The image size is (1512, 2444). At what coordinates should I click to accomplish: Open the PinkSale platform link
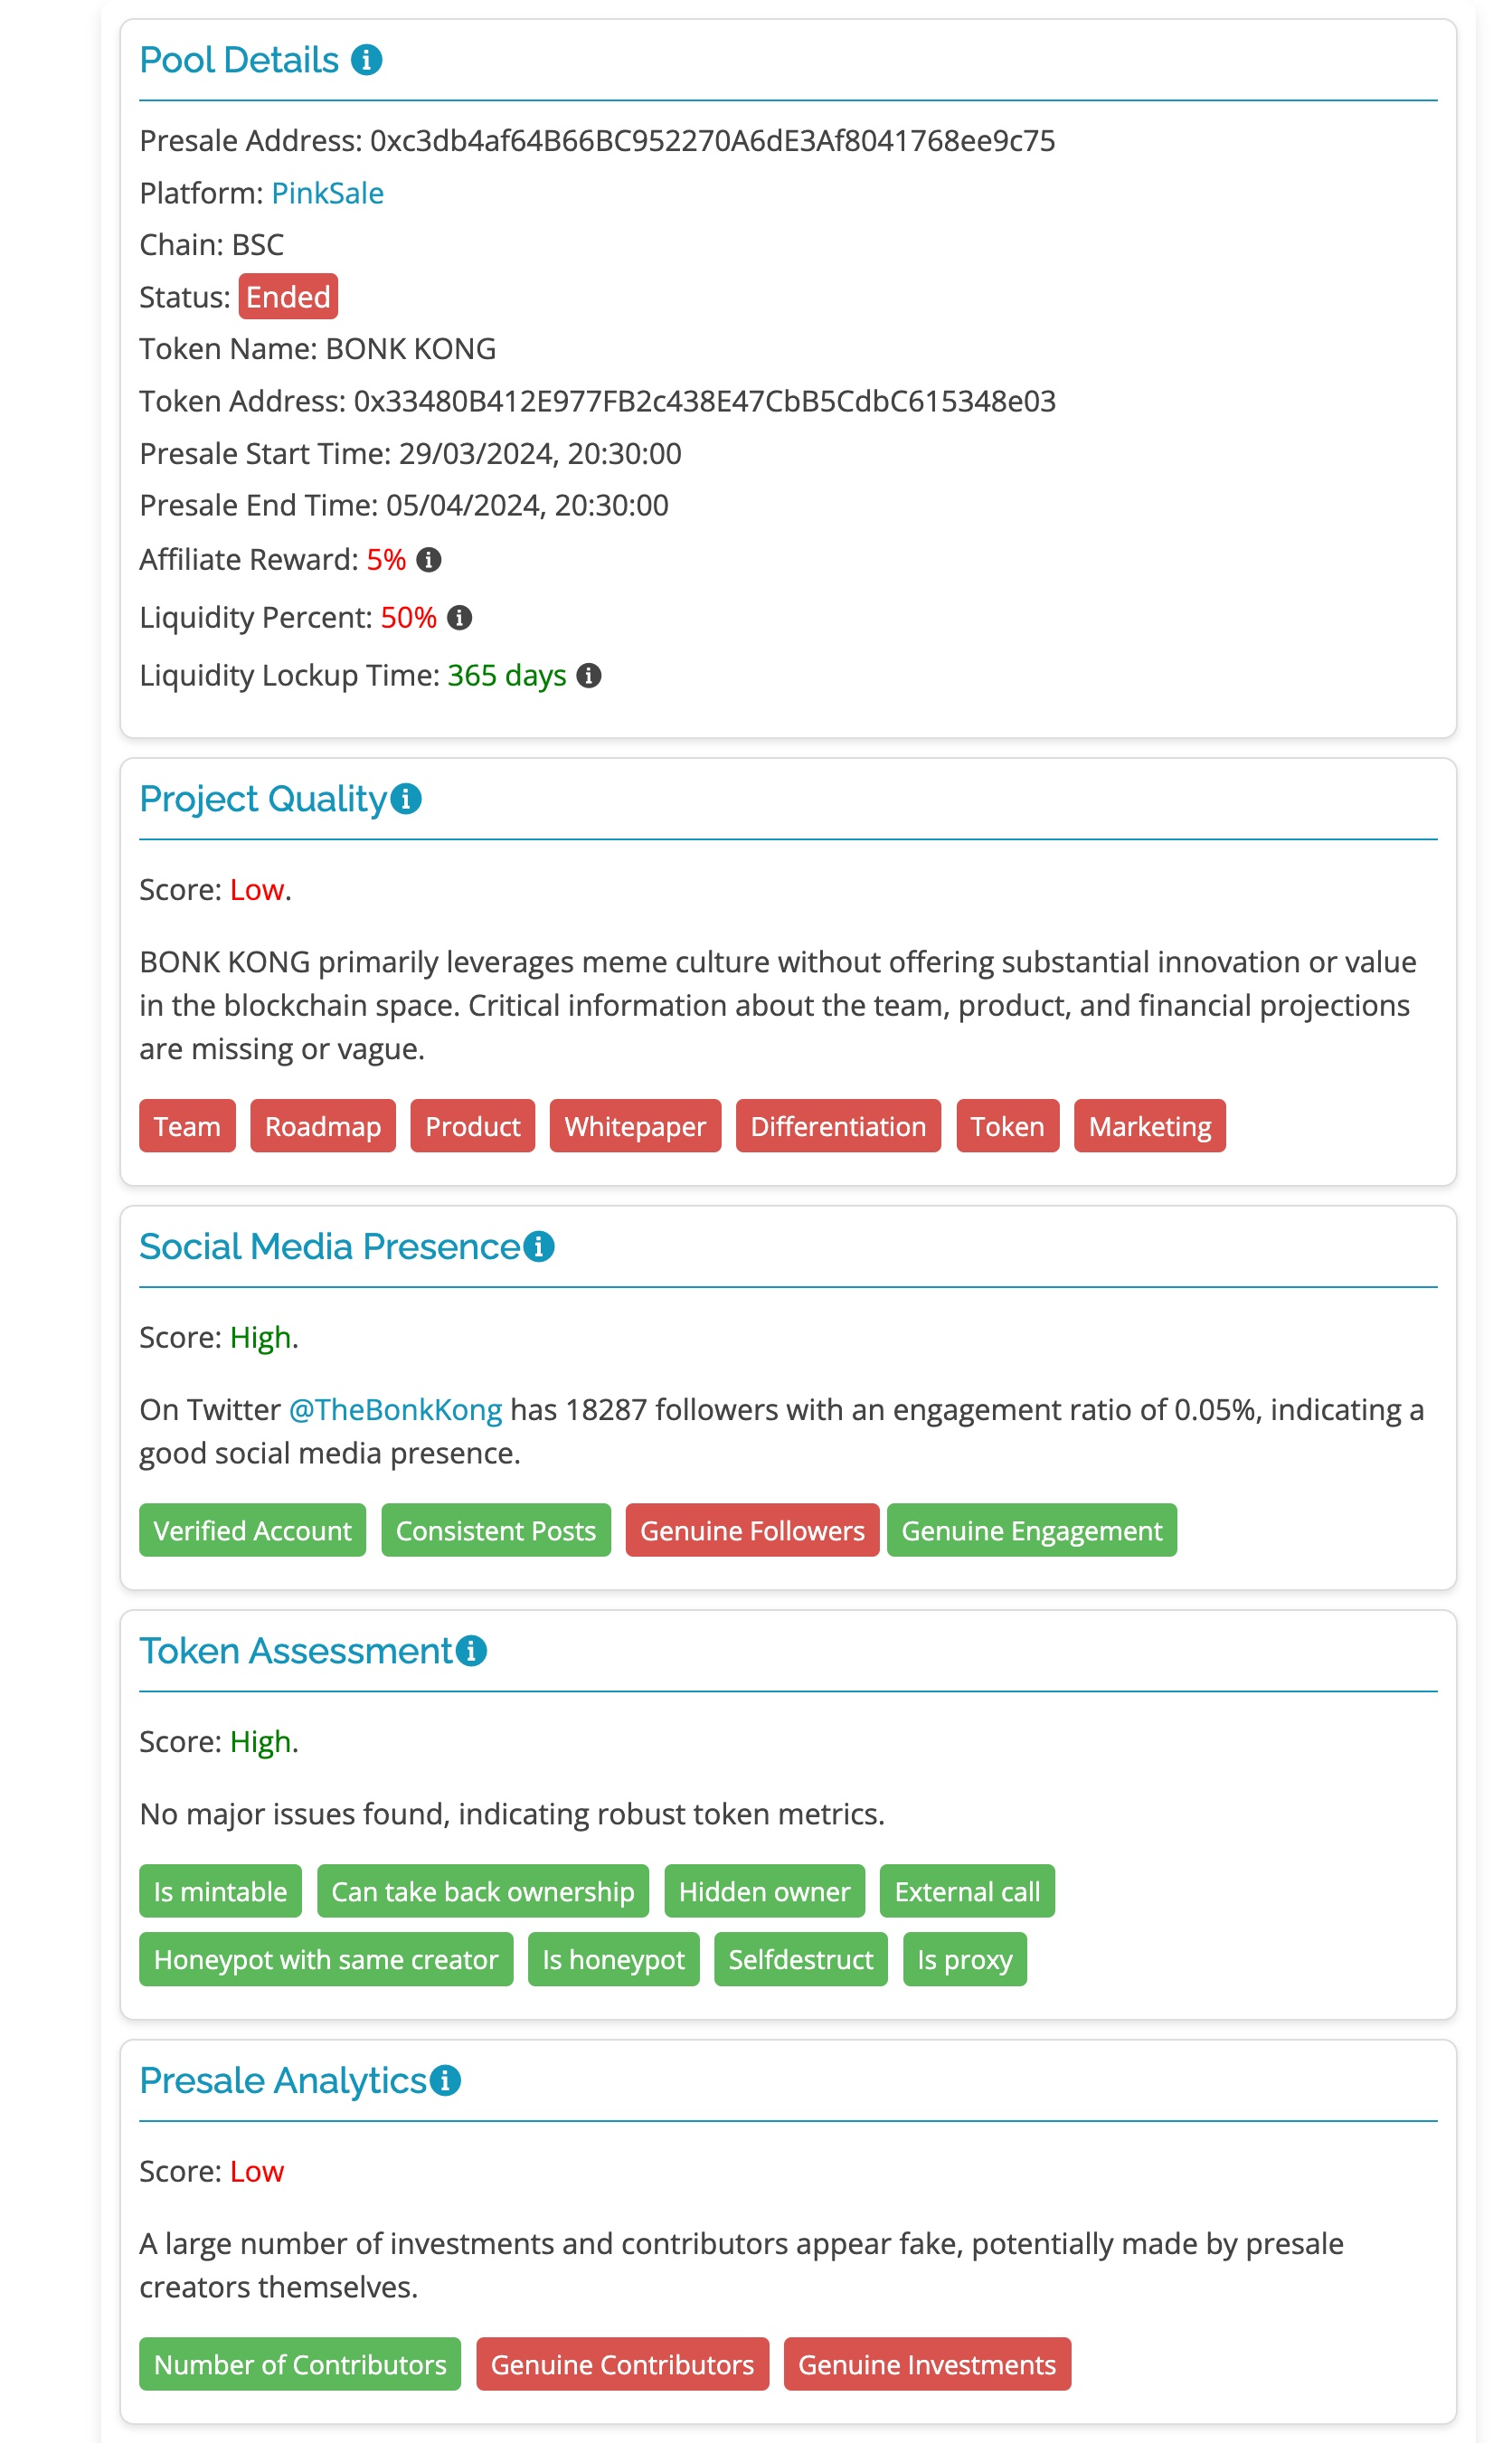coord(327,193)
